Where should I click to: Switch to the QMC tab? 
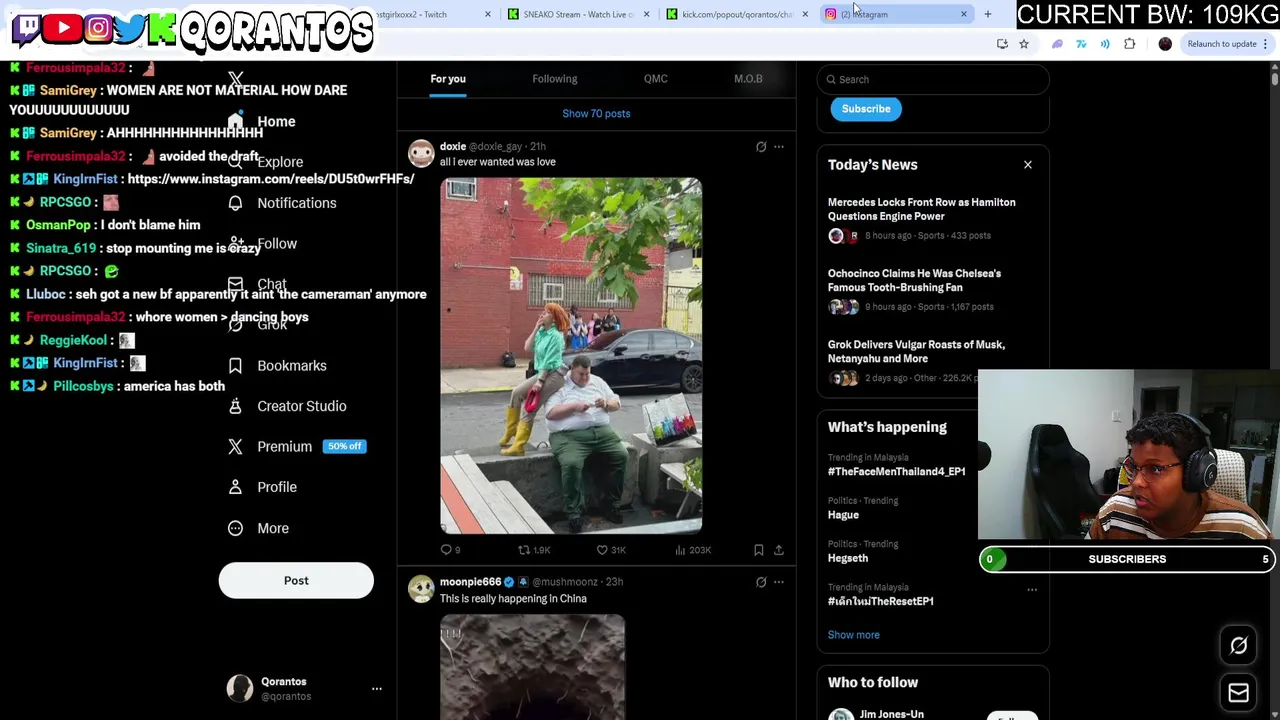click(x=656, y=79)
